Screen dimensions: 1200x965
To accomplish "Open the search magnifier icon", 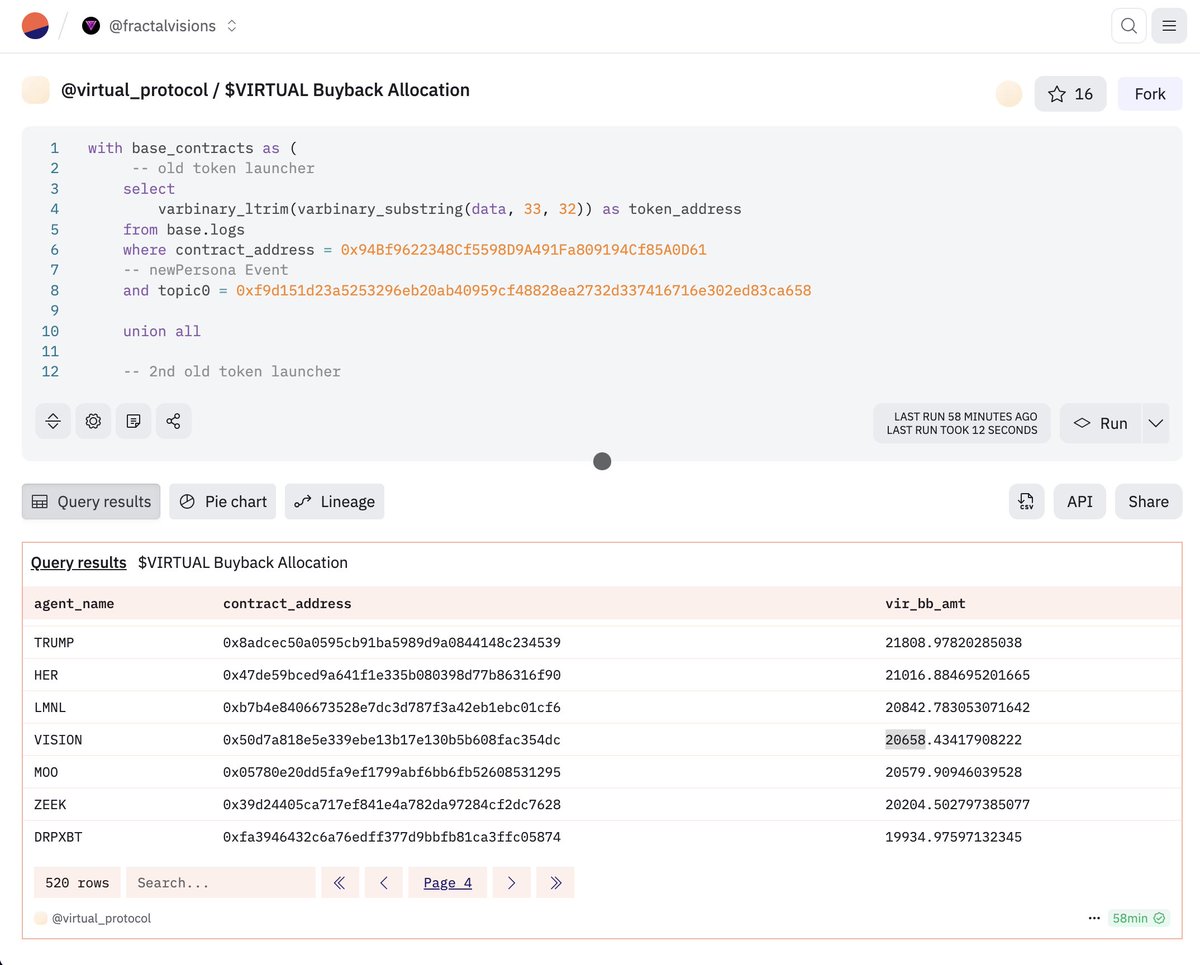I will (1129, 26).
